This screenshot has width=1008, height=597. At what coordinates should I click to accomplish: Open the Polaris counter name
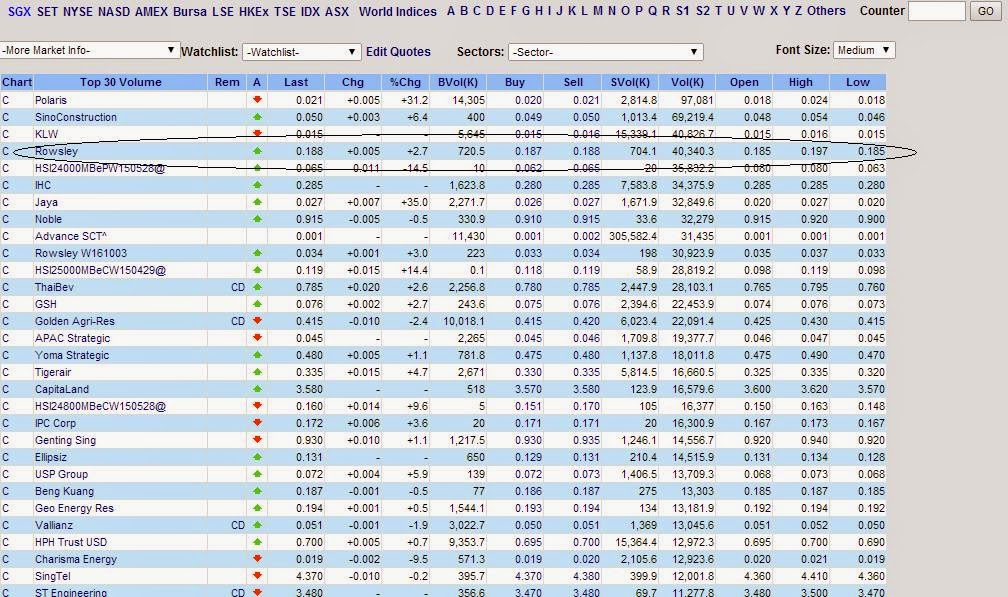(x=51, y=100)
